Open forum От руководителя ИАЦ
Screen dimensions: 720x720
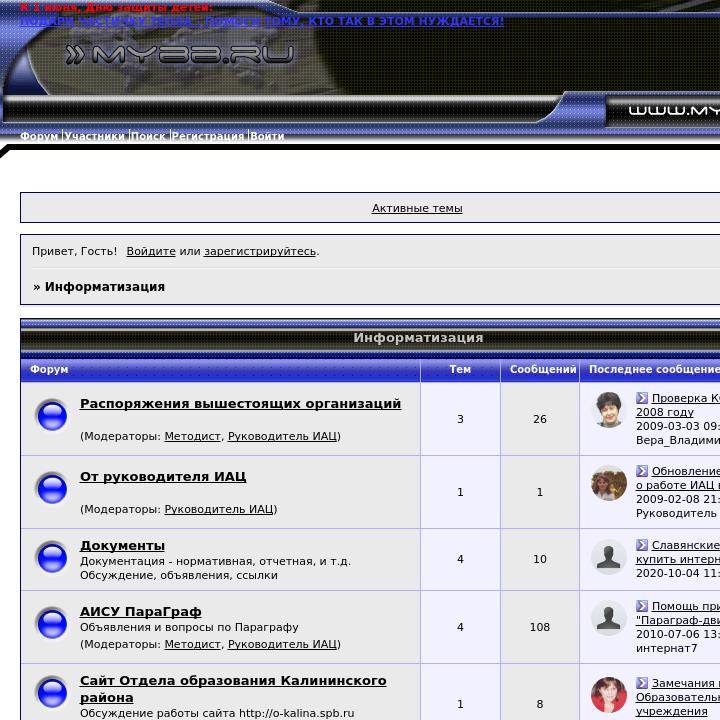163,477
